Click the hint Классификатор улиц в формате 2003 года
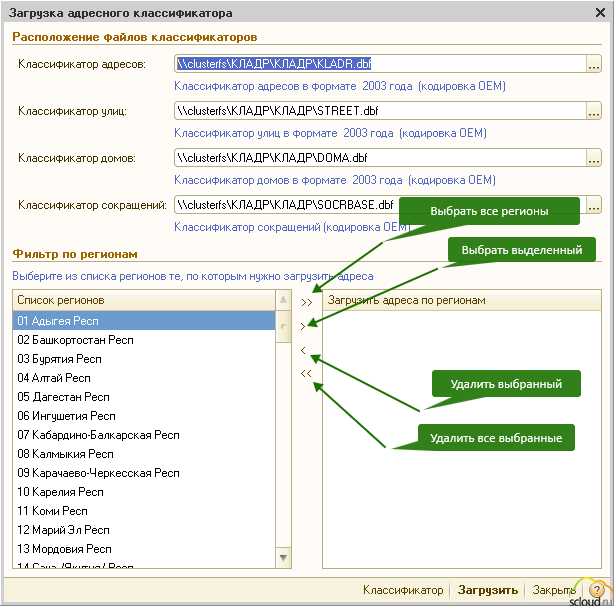This screenshot has width=614, height=606. pos(330,133)
